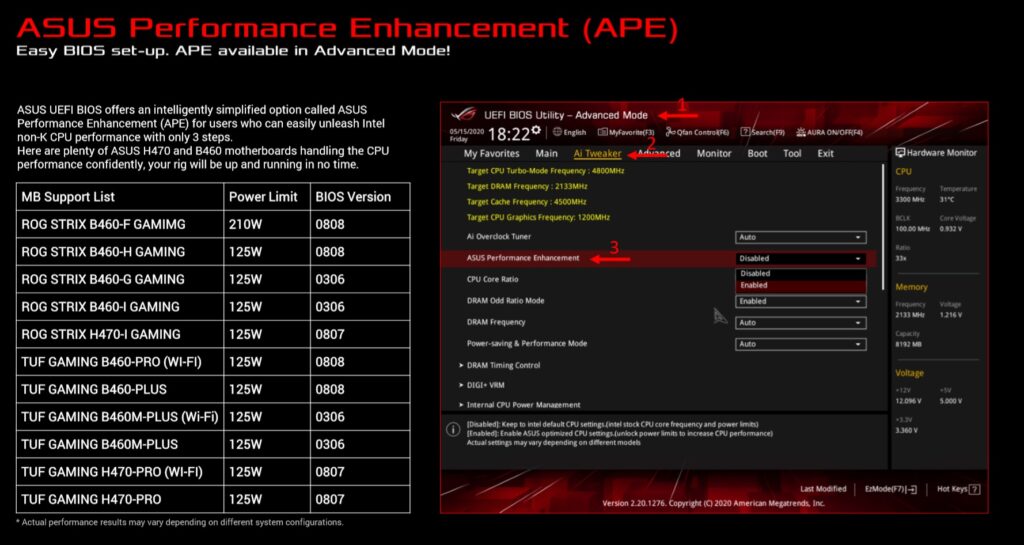The width and height of the screenshot is (1024, 545).
Task: Click the 210W power limit cell
Action: point(266,225)
